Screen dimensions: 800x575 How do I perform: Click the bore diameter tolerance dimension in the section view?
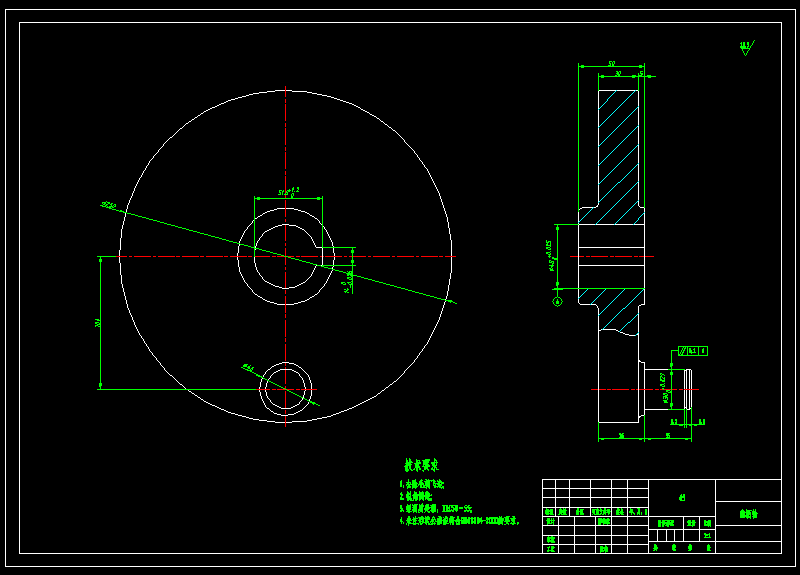tap(551, 256)
